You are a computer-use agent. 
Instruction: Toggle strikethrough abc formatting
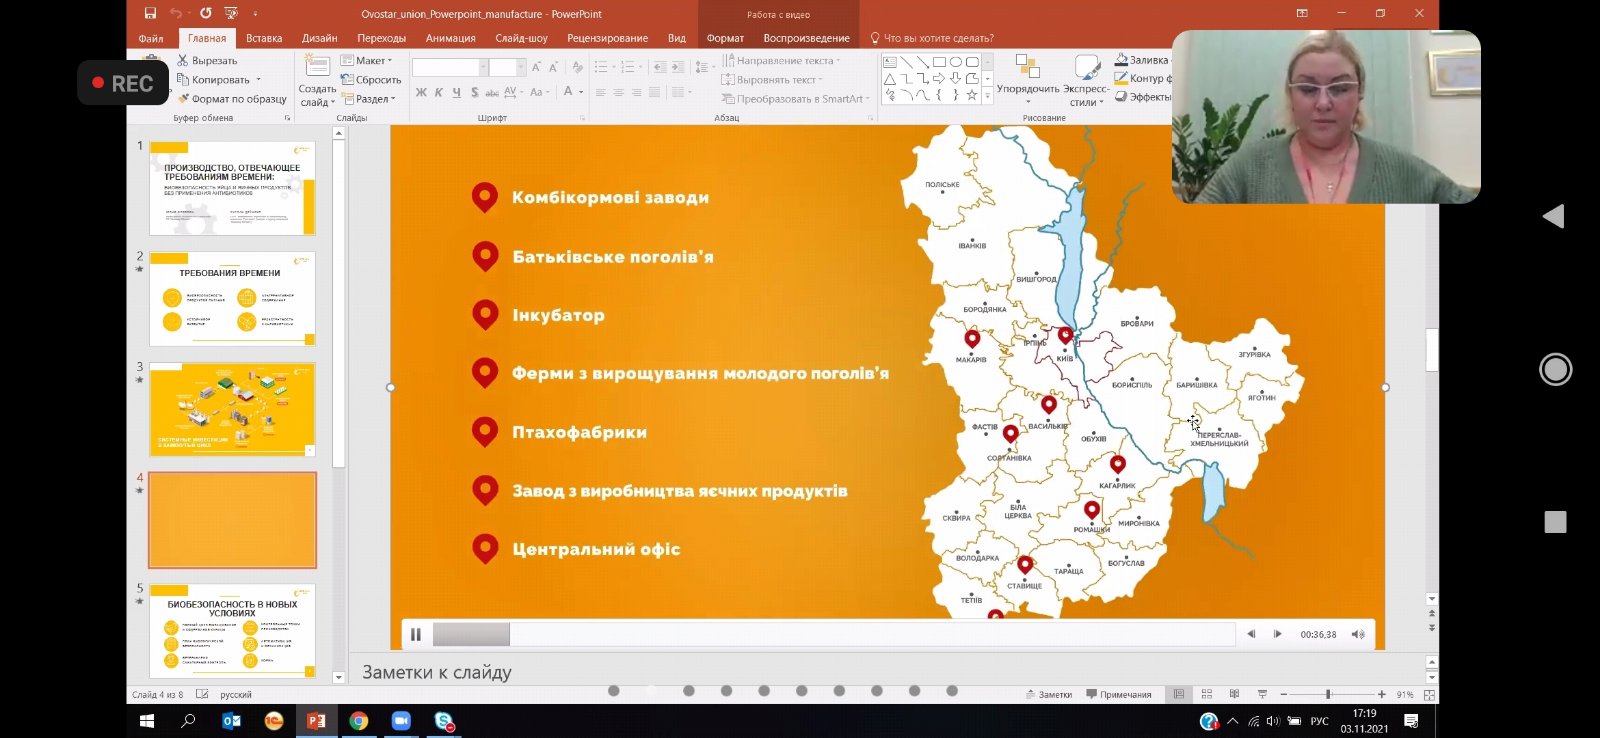click(492, 92)
